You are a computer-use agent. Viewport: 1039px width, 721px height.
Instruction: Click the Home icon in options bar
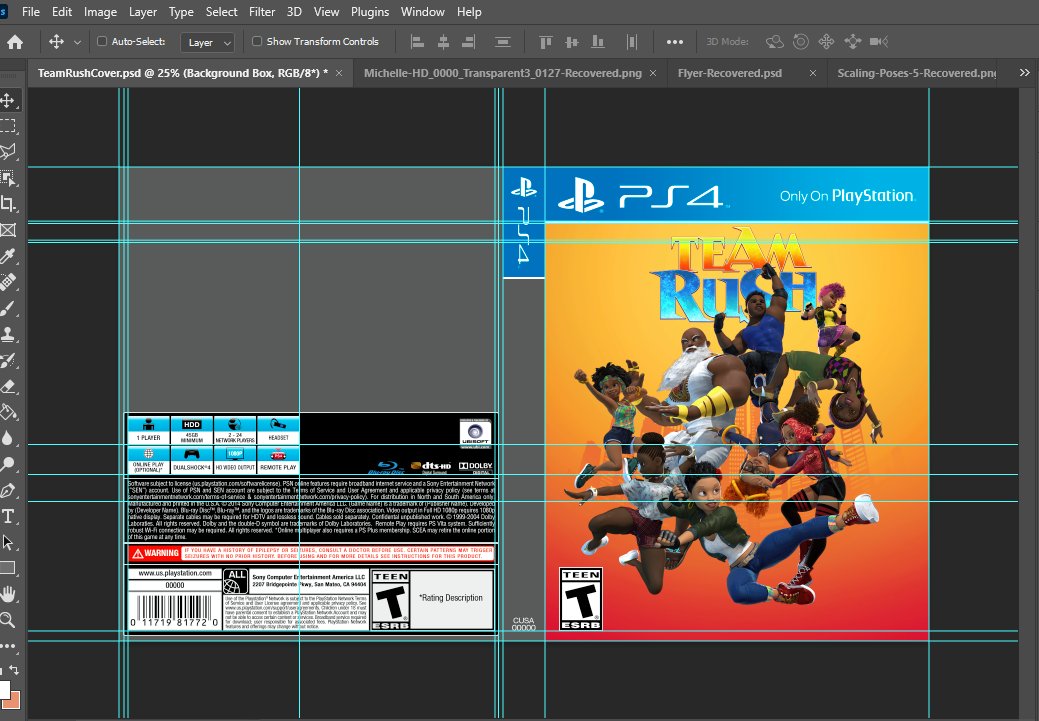(x=15, y=42)
